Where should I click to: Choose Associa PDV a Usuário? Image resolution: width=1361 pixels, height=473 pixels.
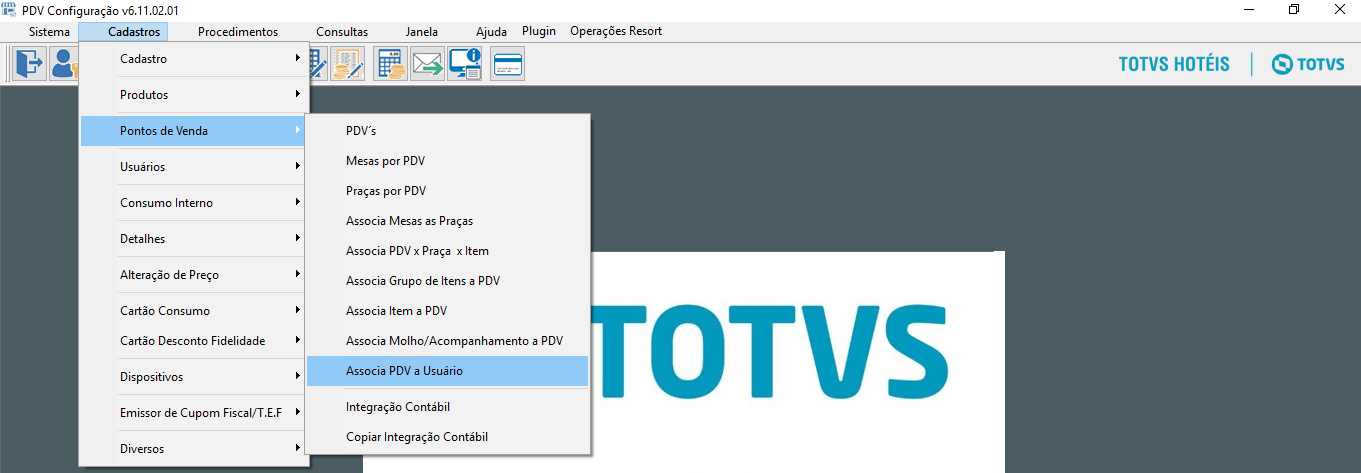(x=447, y=371)
